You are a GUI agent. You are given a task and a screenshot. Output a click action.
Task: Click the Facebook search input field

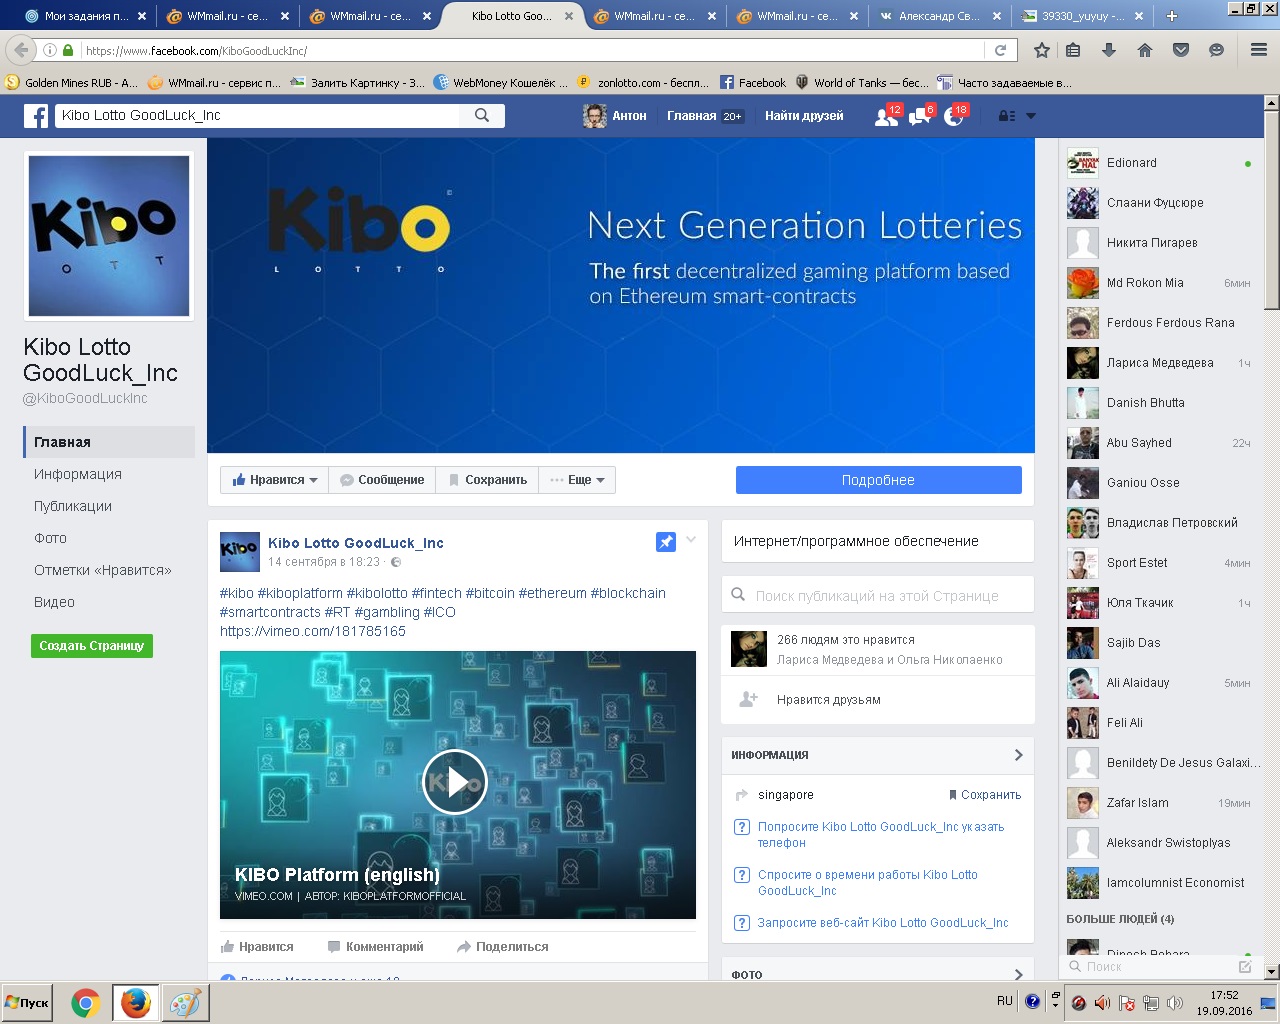[257, 116]
